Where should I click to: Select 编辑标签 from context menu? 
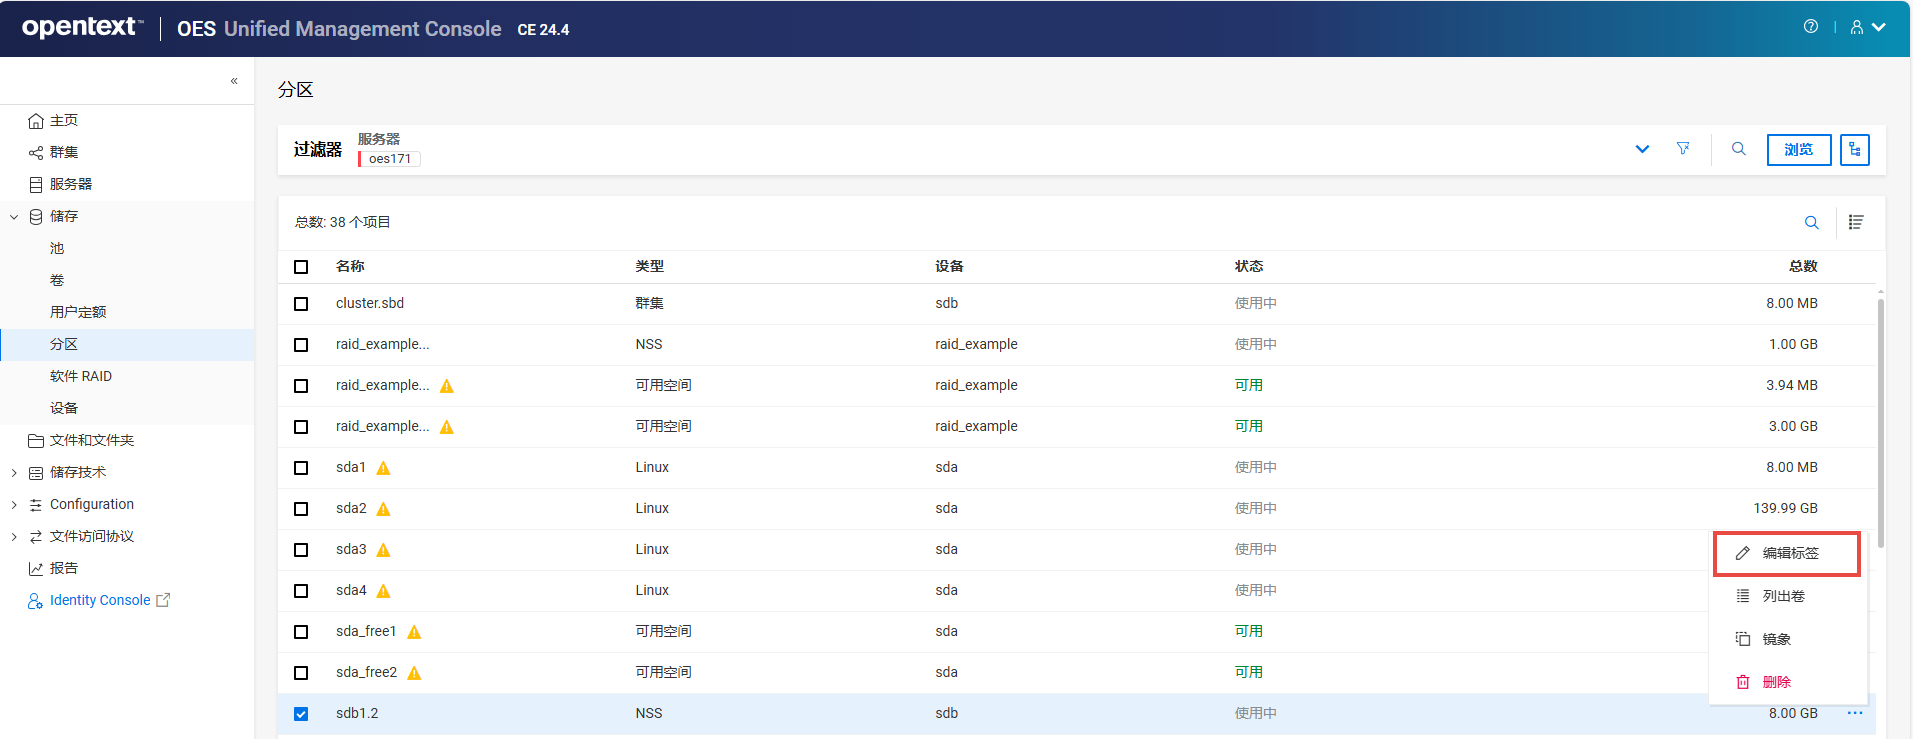tap(1788, 553)
